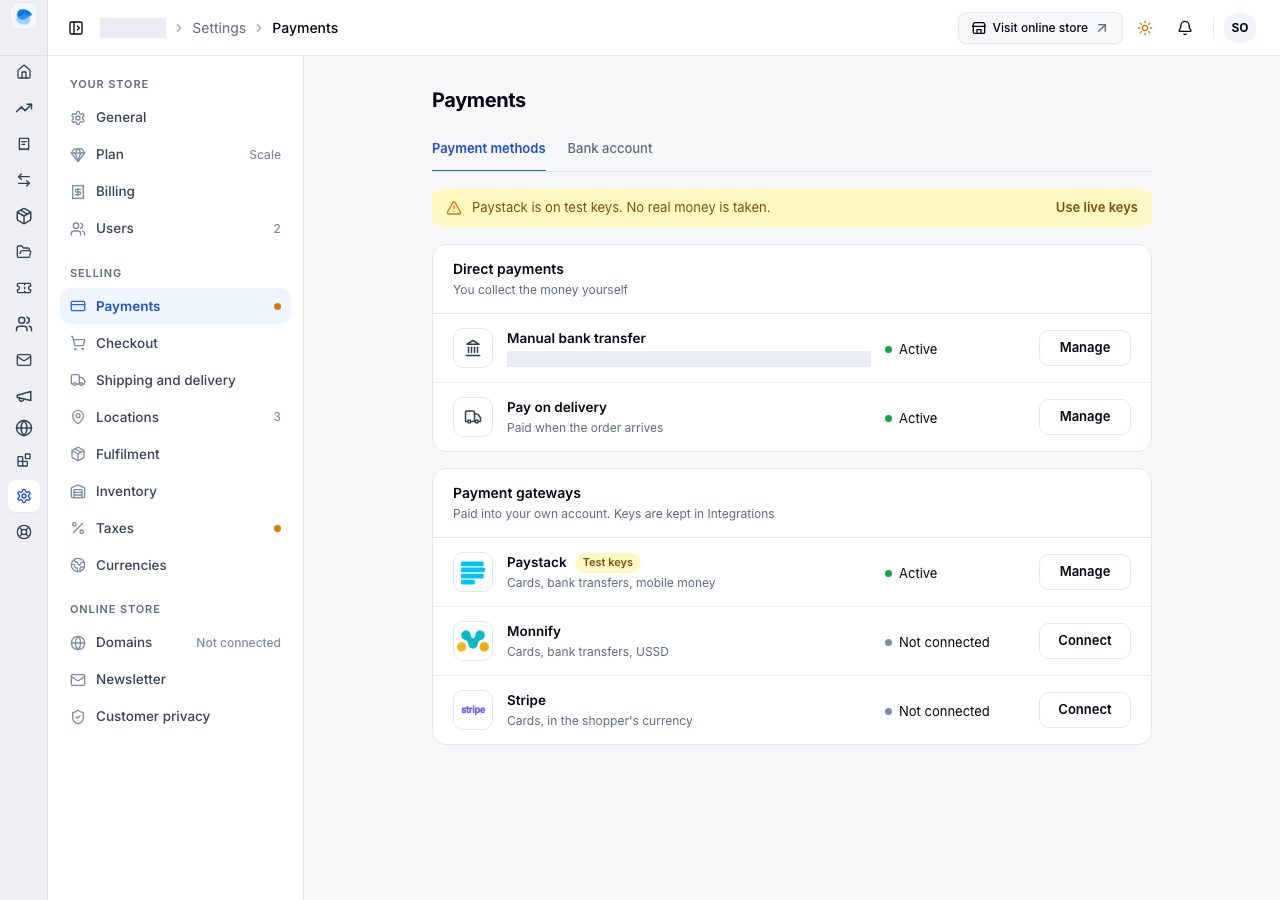Open the SO user avatar menu
The height and width of the screenshot is (900, 1280).
click(1240, 28)
